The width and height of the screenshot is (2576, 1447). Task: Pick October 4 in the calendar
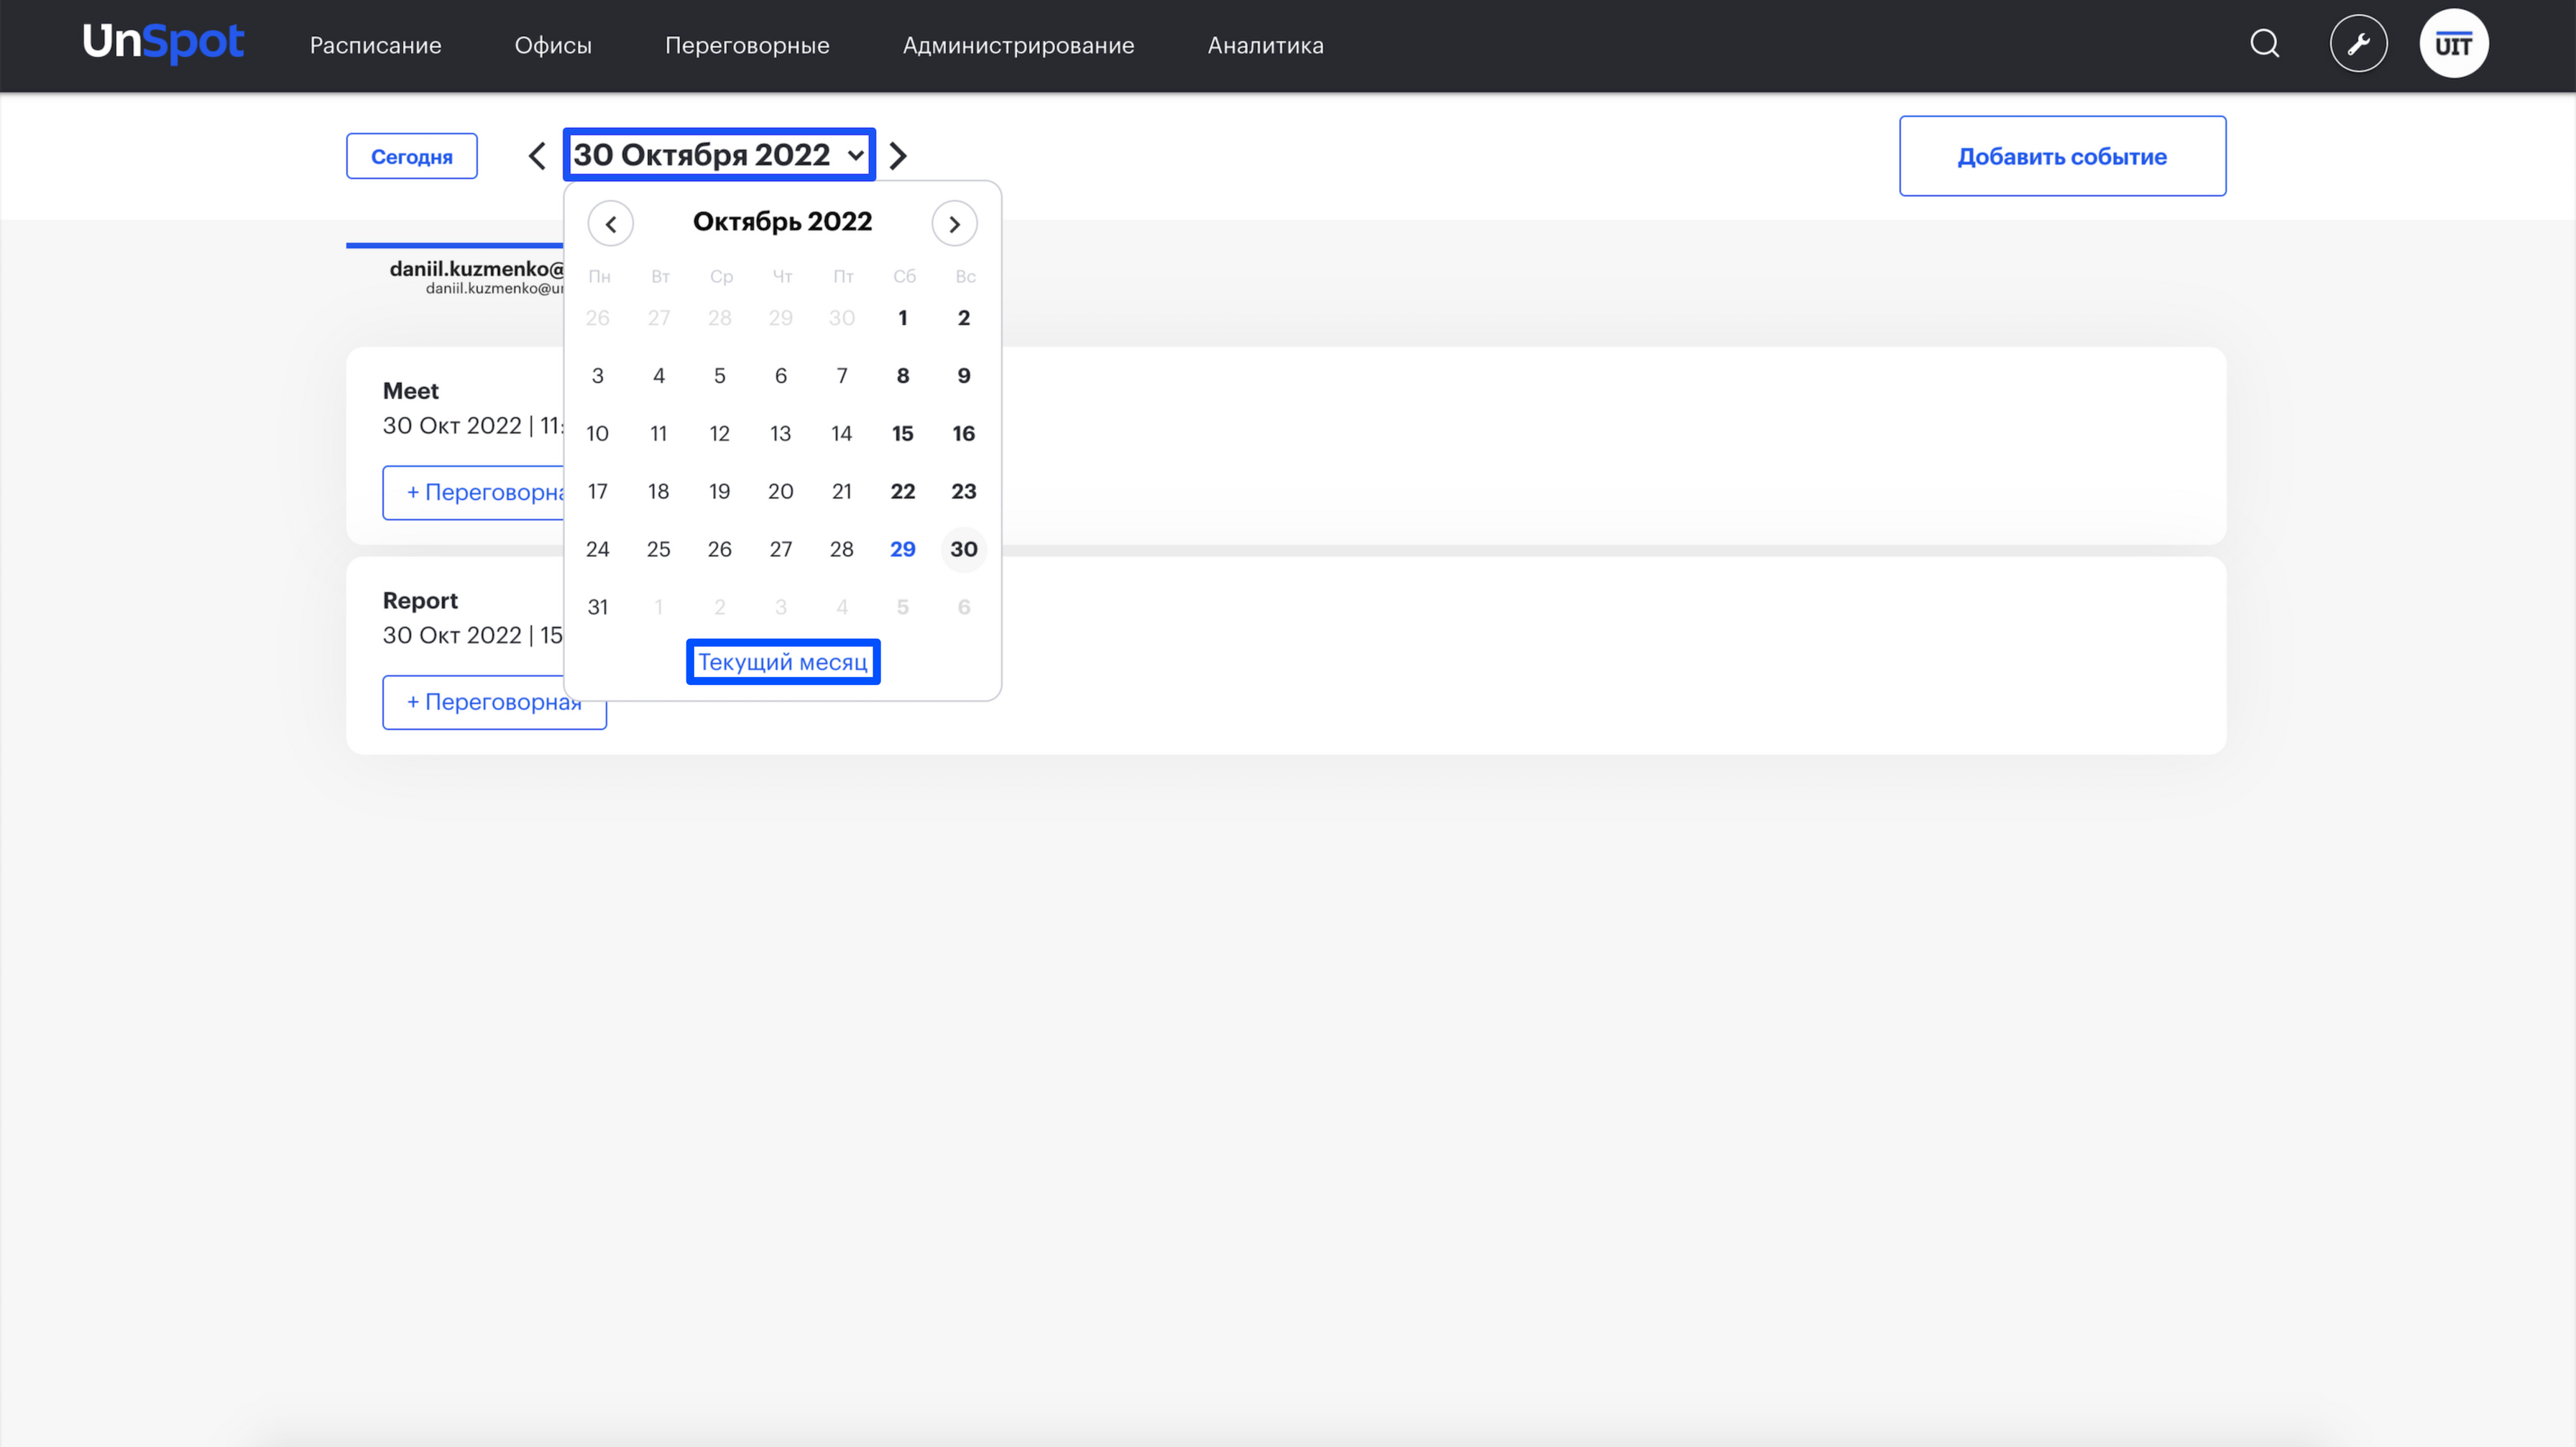[659, 376]
